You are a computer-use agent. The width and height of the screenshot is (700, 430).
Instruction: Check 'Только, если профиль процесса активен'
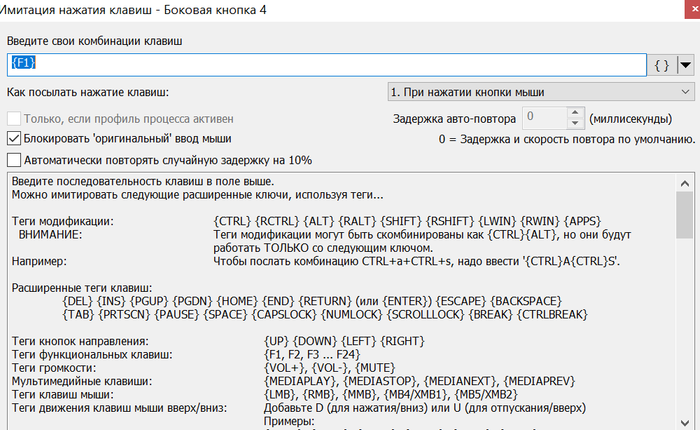[14, 118]
